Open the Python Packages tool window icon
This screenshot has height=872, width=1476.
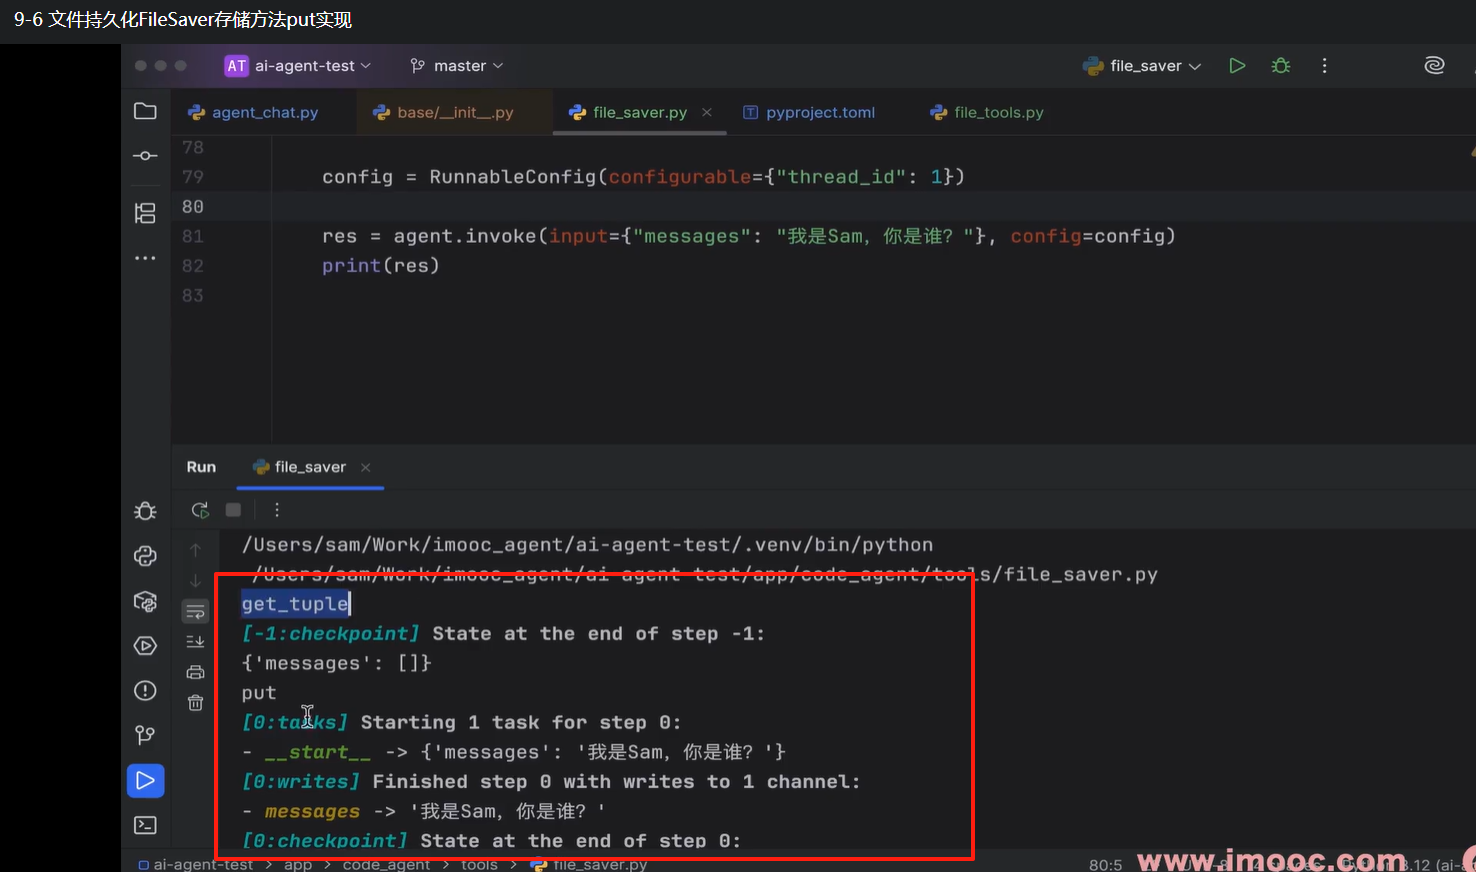[x=145, y=601]
